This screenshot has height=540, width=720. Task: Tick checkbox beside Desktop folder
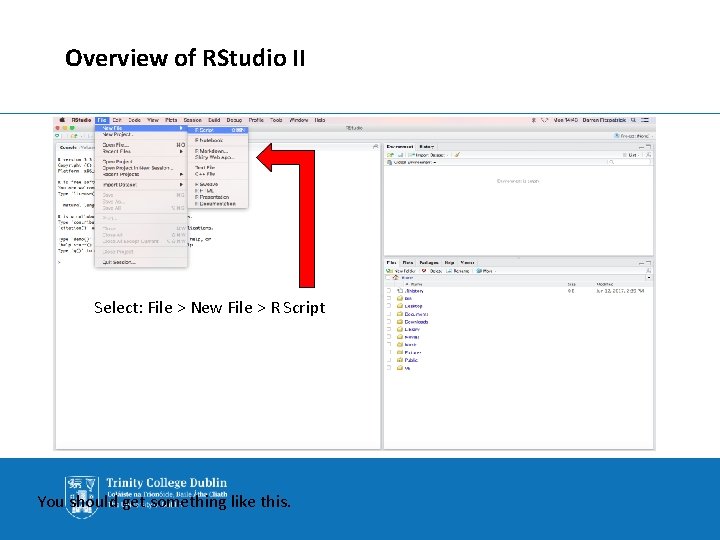click(389, 306)
